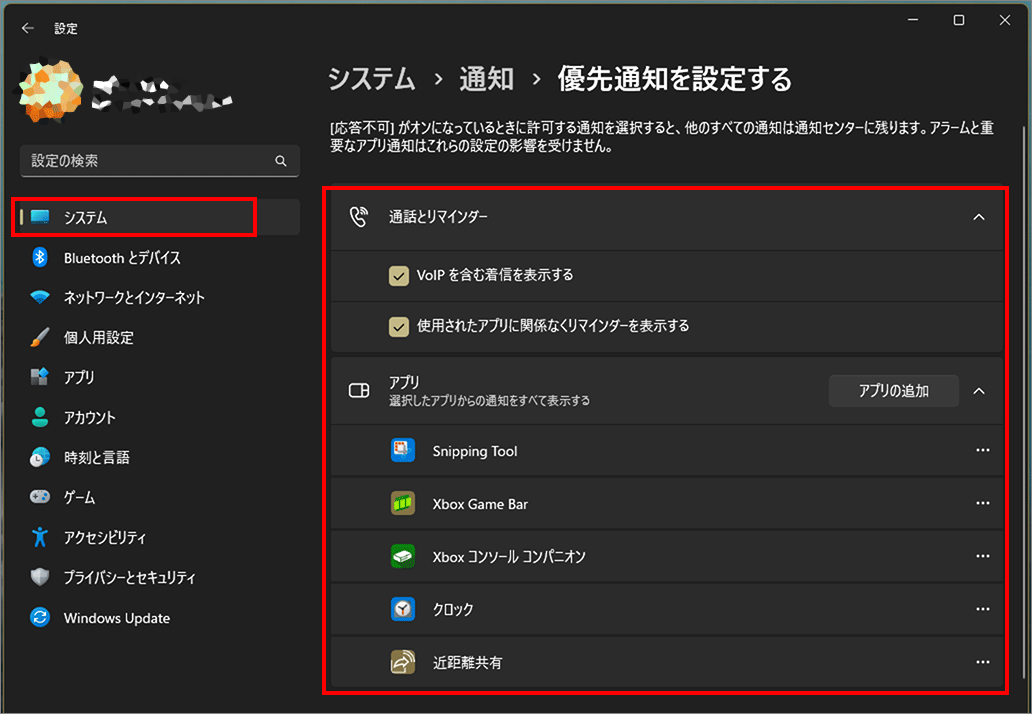Open プライバシーとセキュリティ settings
1032x714 pixels.
tap(159, 577)
